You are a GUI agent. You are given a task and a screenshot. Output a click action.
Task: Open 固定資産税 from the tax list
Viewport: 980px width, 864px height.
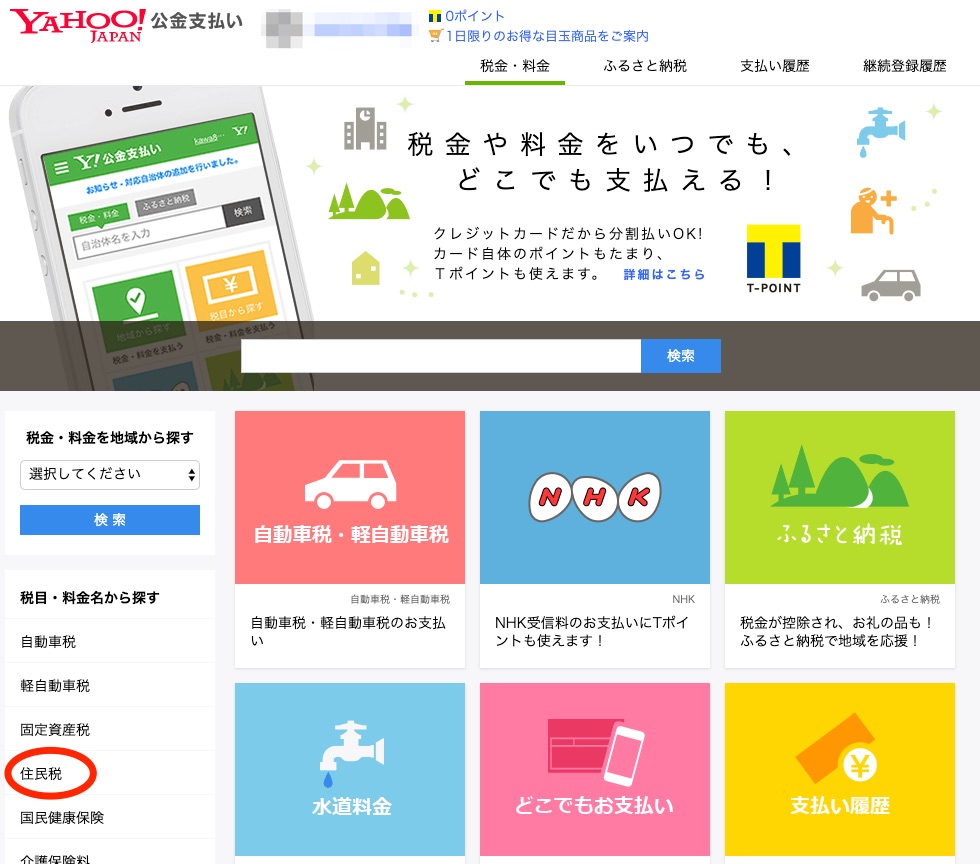coord(55,730)
